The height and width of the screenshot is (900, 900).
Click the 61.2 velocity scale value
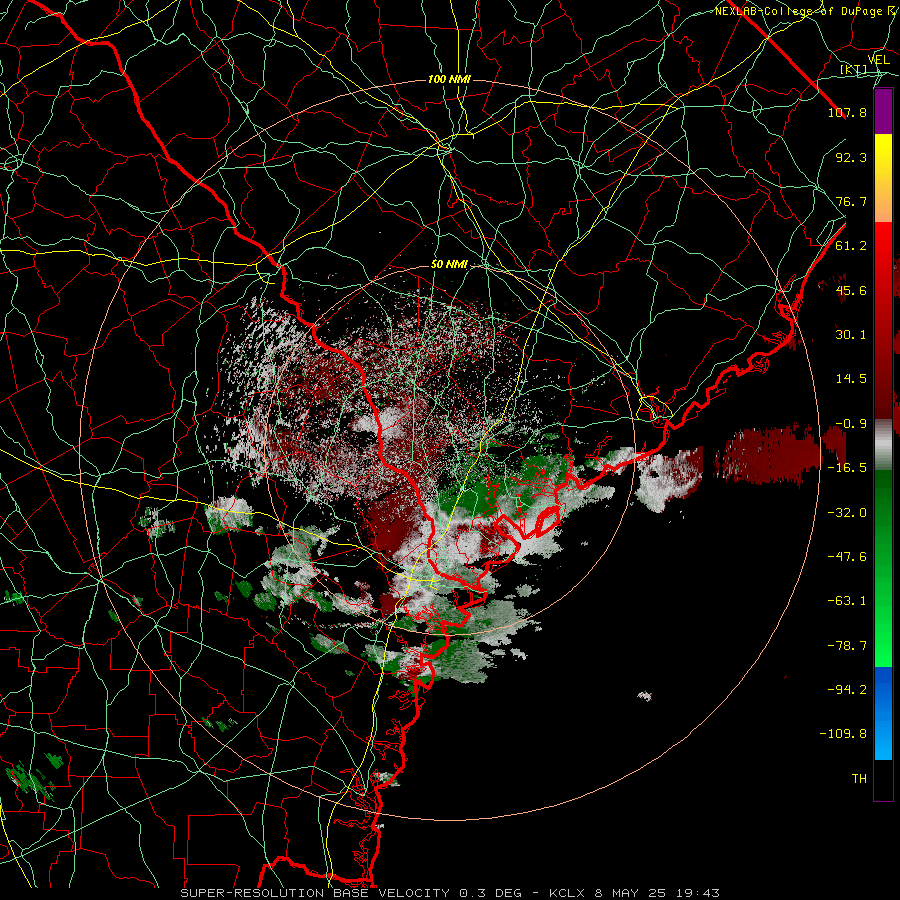coord(851,246)
